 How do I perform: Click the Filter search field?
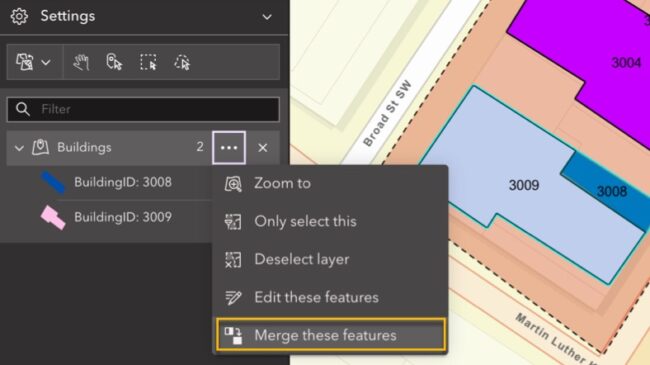tap(143, 109)
